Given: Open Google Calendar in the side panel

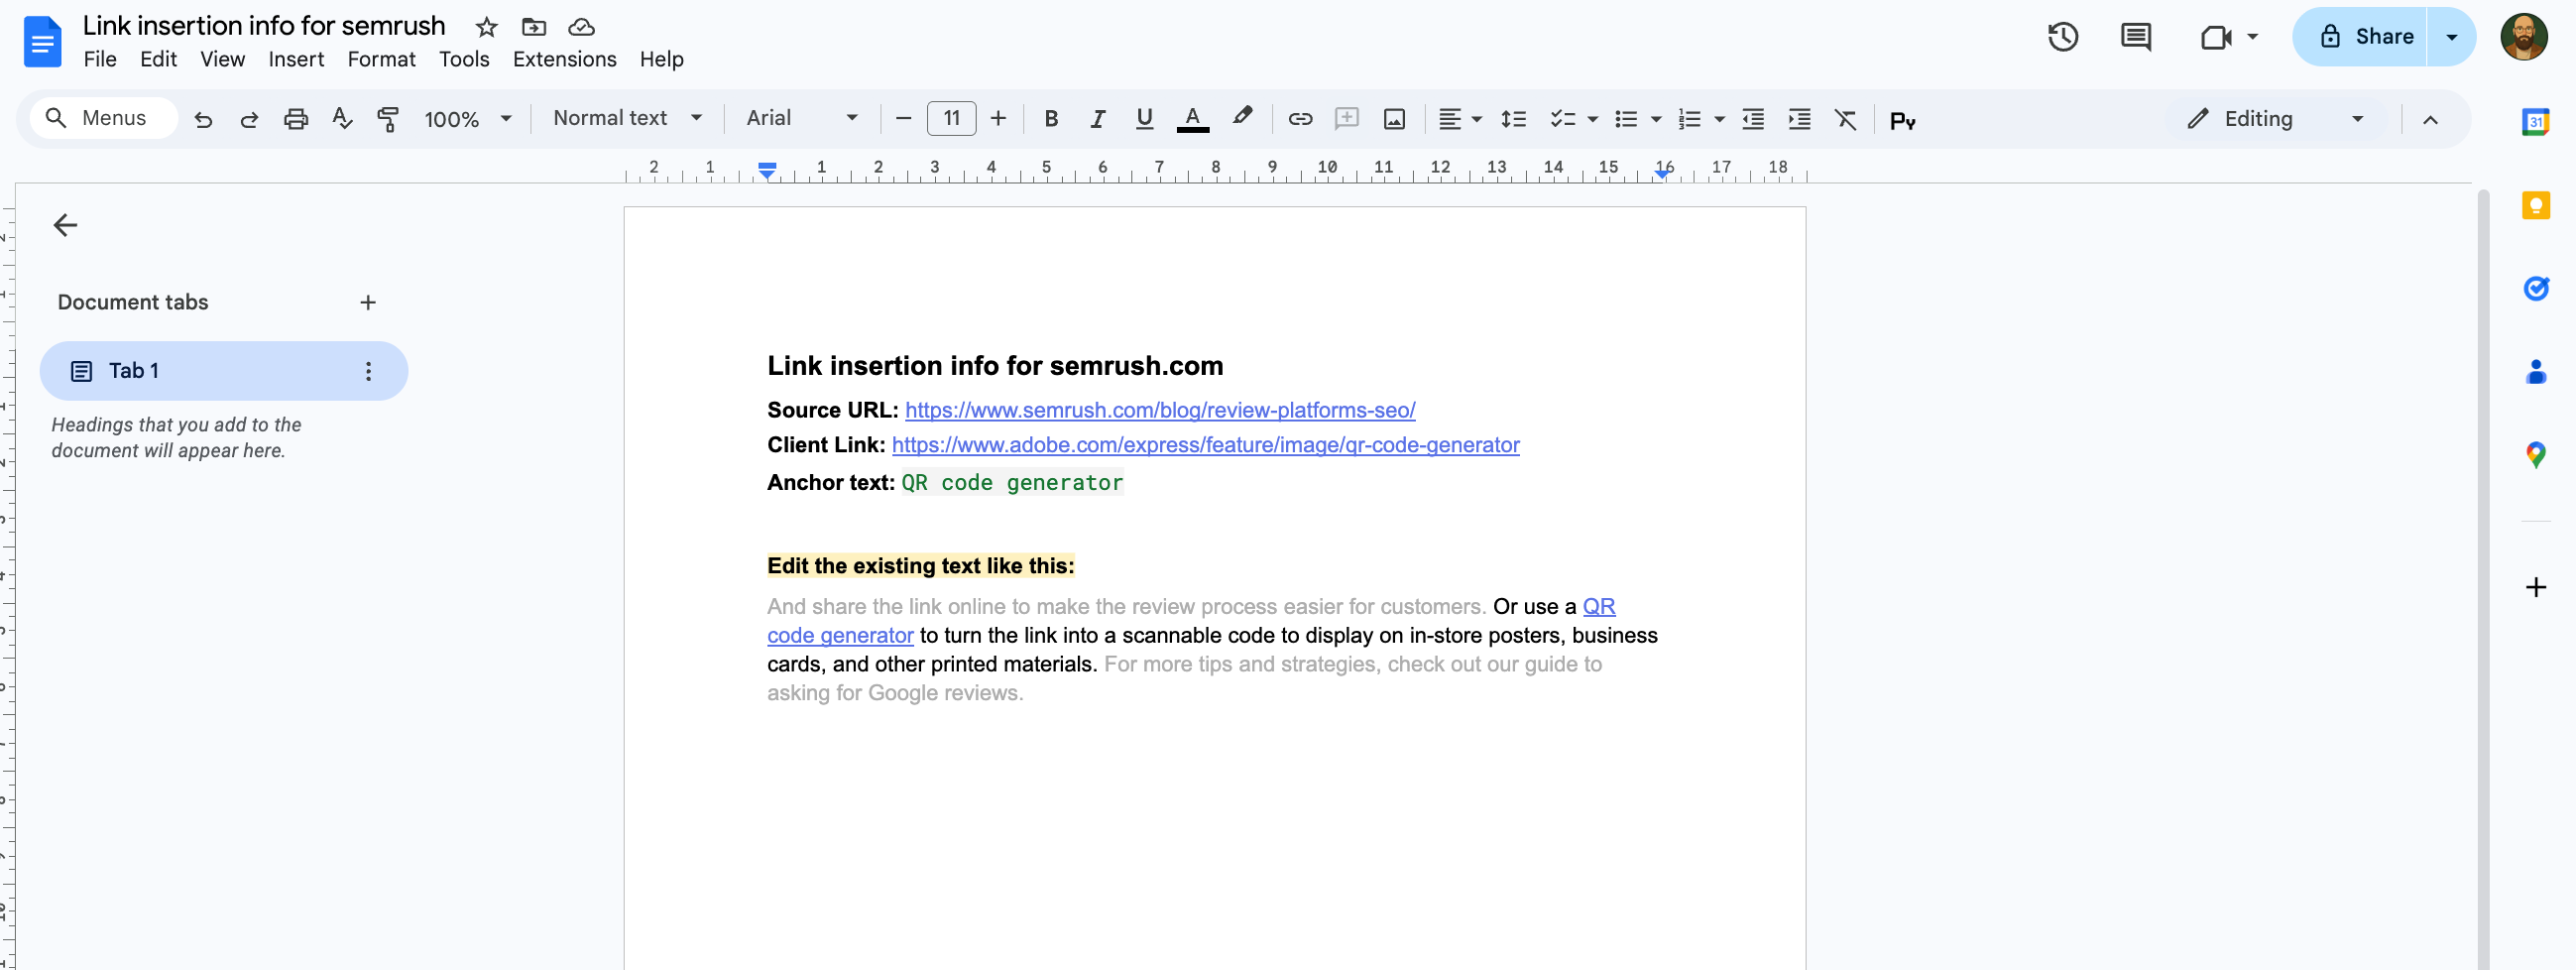Looking at the screenshot, I should (2537, 120).
